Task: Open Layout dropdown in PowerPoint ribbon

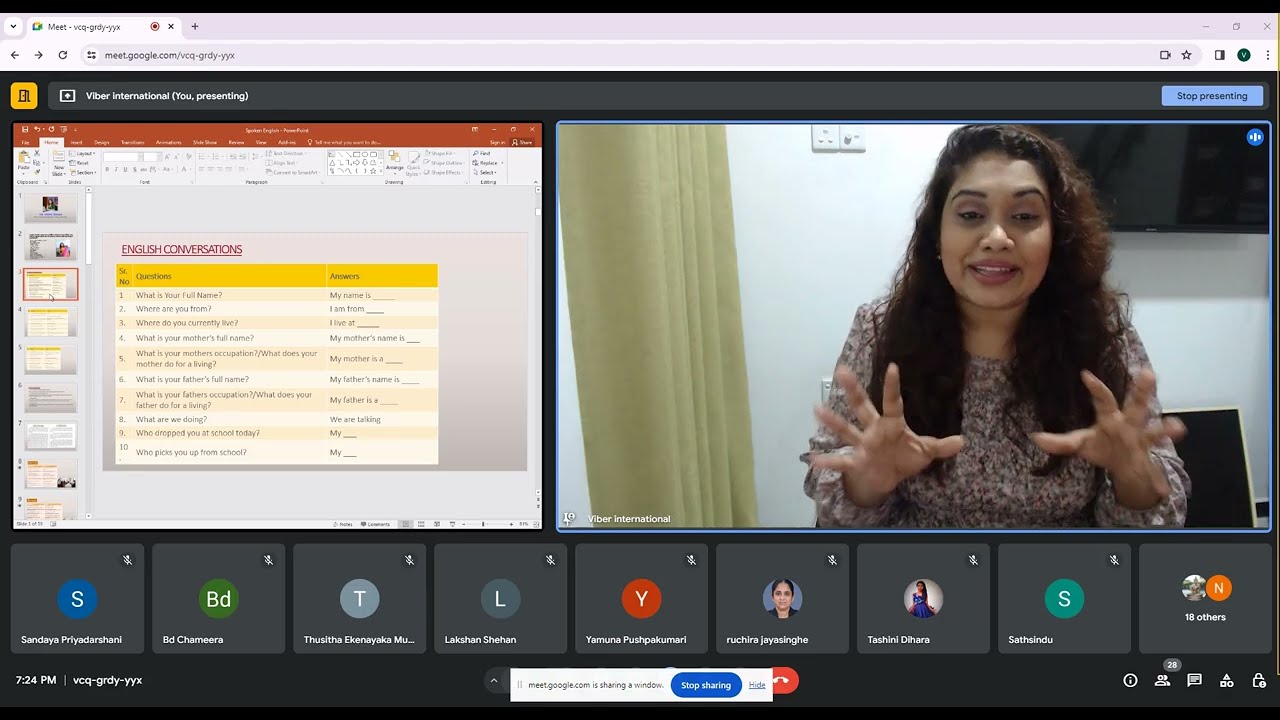Action: (82, 153)
